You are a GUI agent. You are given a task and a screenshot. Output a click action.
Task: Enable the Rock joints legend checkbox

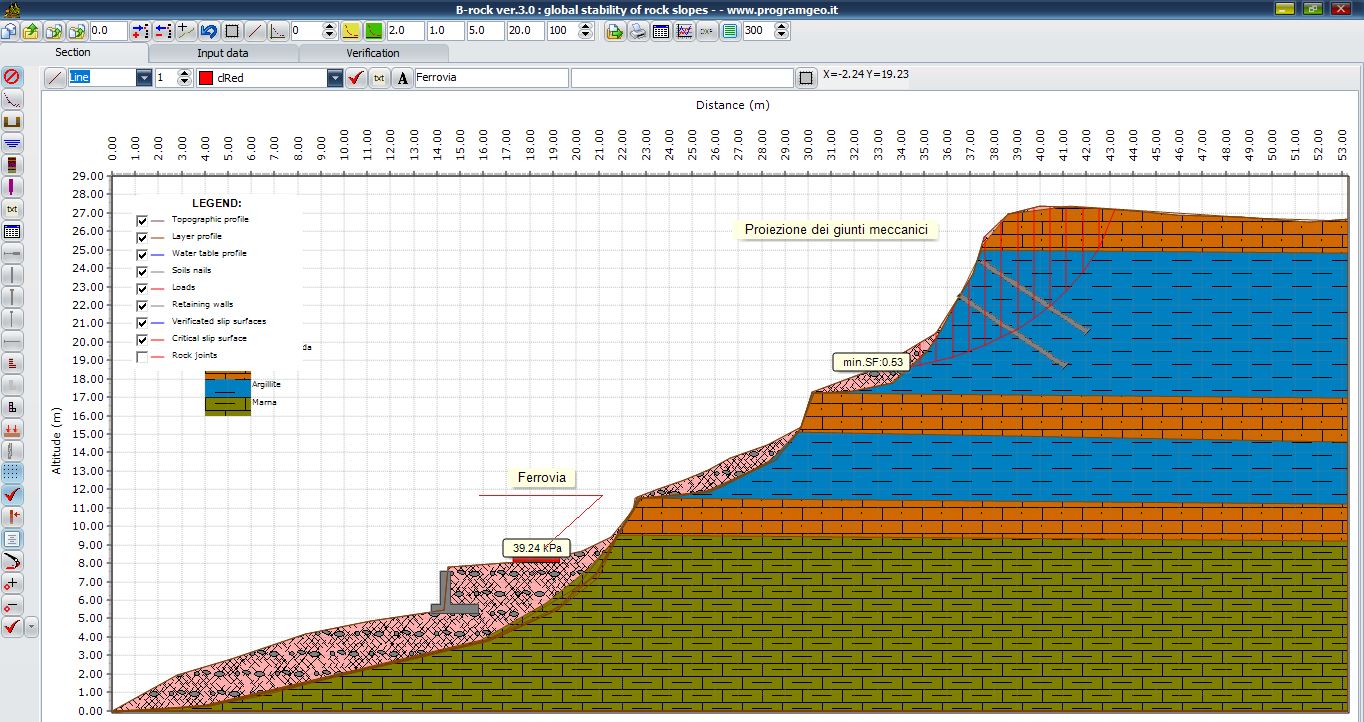pyautogui.click(x=142, y=357)
